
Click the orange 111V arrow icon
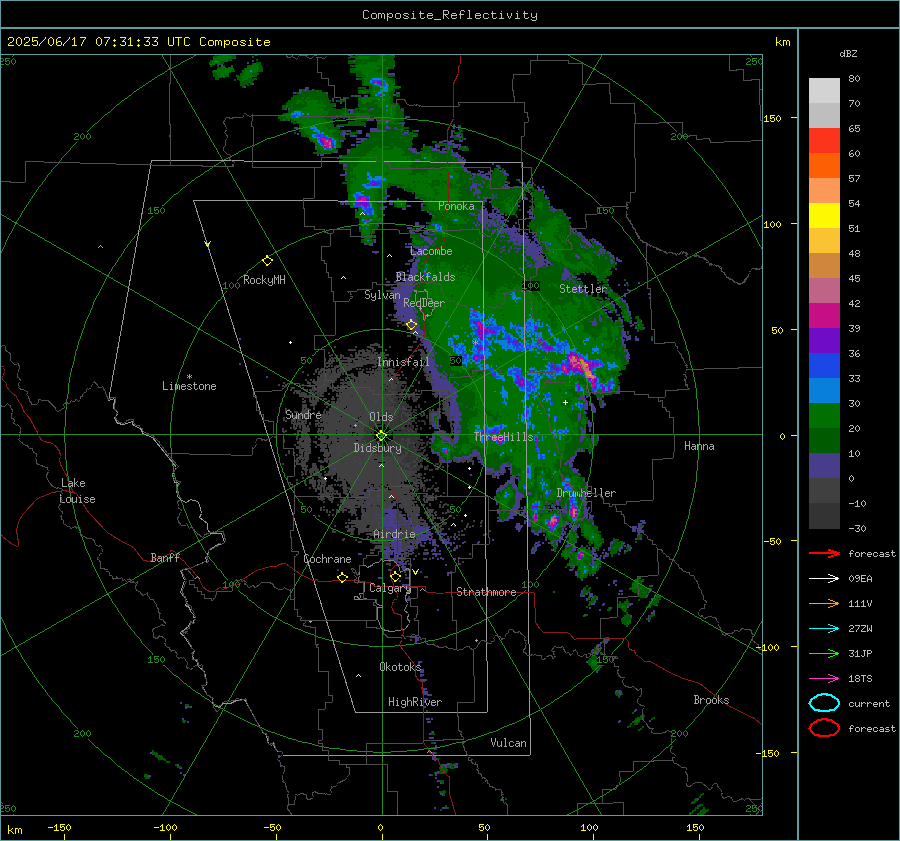point(824,603)
